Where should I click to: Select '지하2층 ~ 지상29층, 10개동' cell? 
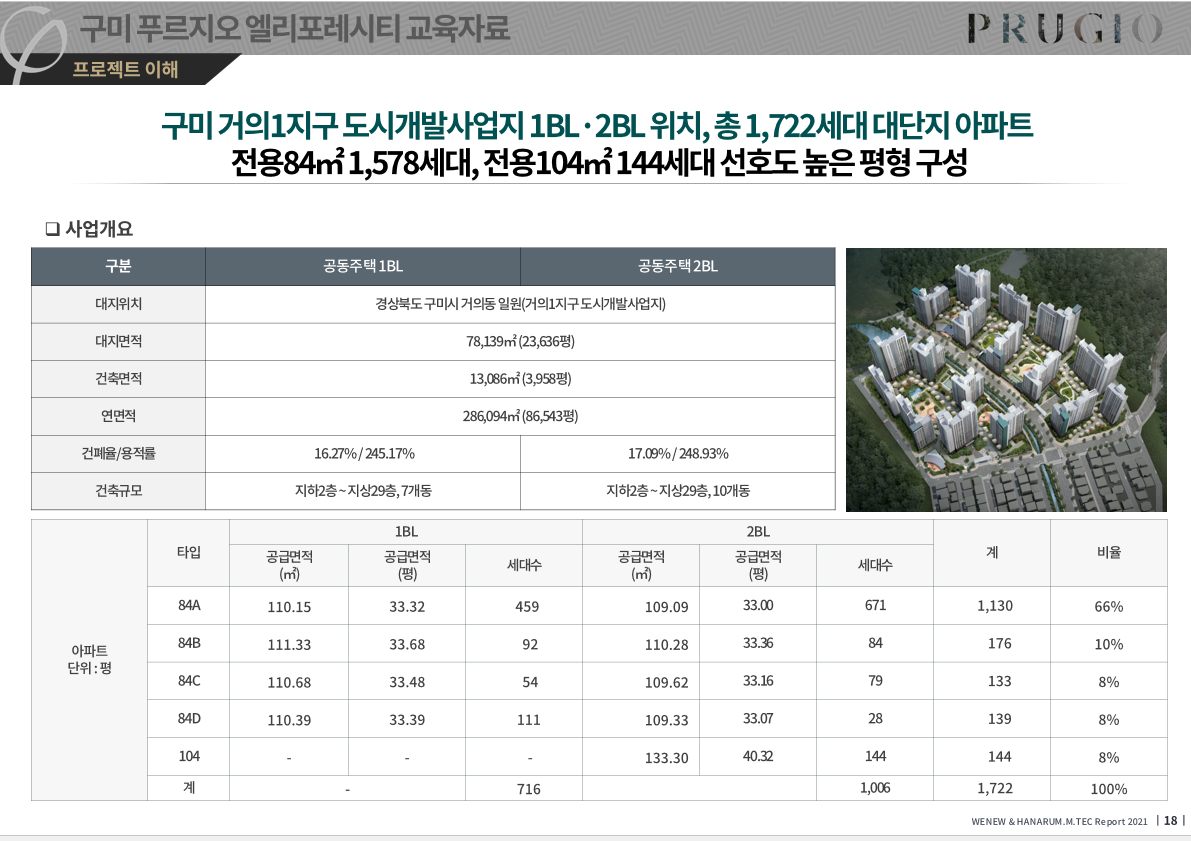coord(678,491)
